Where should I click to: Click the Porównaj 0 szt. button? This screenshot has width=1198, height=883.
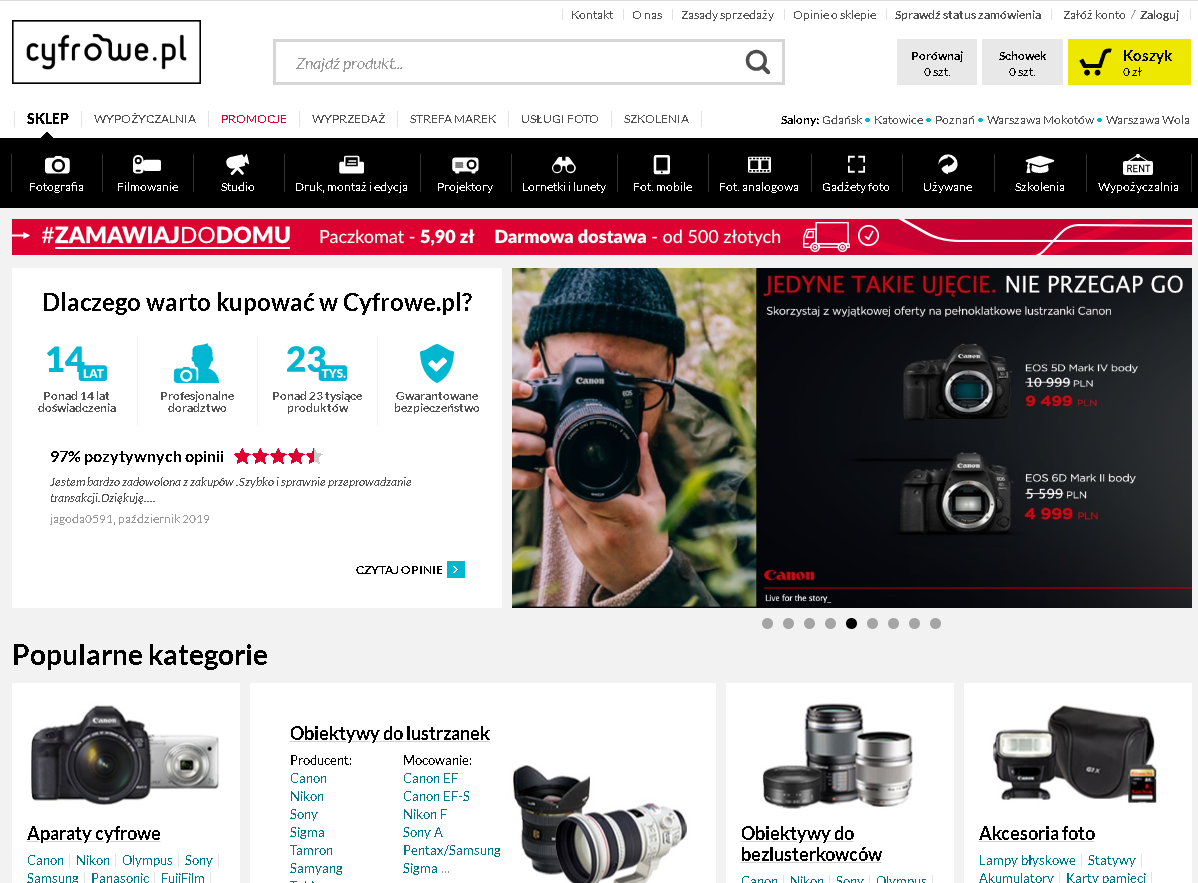pyautogui.click(x=937, y=62)
